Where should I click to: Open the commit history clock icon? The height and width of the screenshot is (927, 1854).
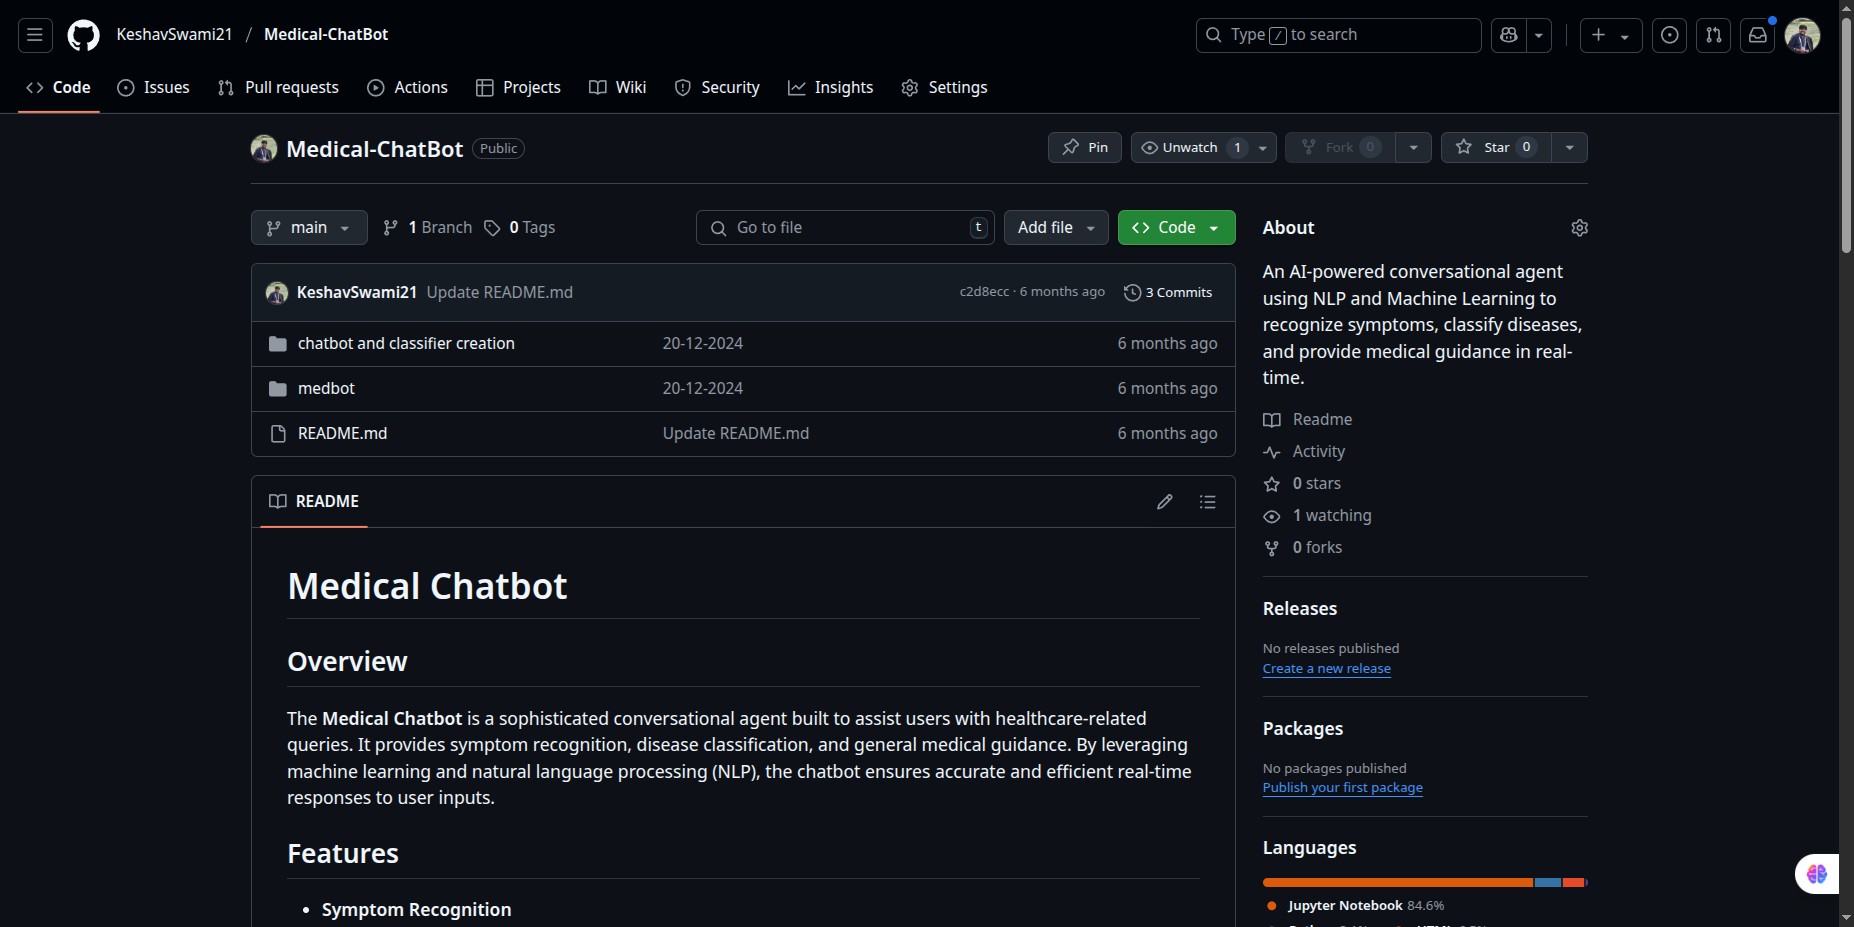pos(1132,293)
